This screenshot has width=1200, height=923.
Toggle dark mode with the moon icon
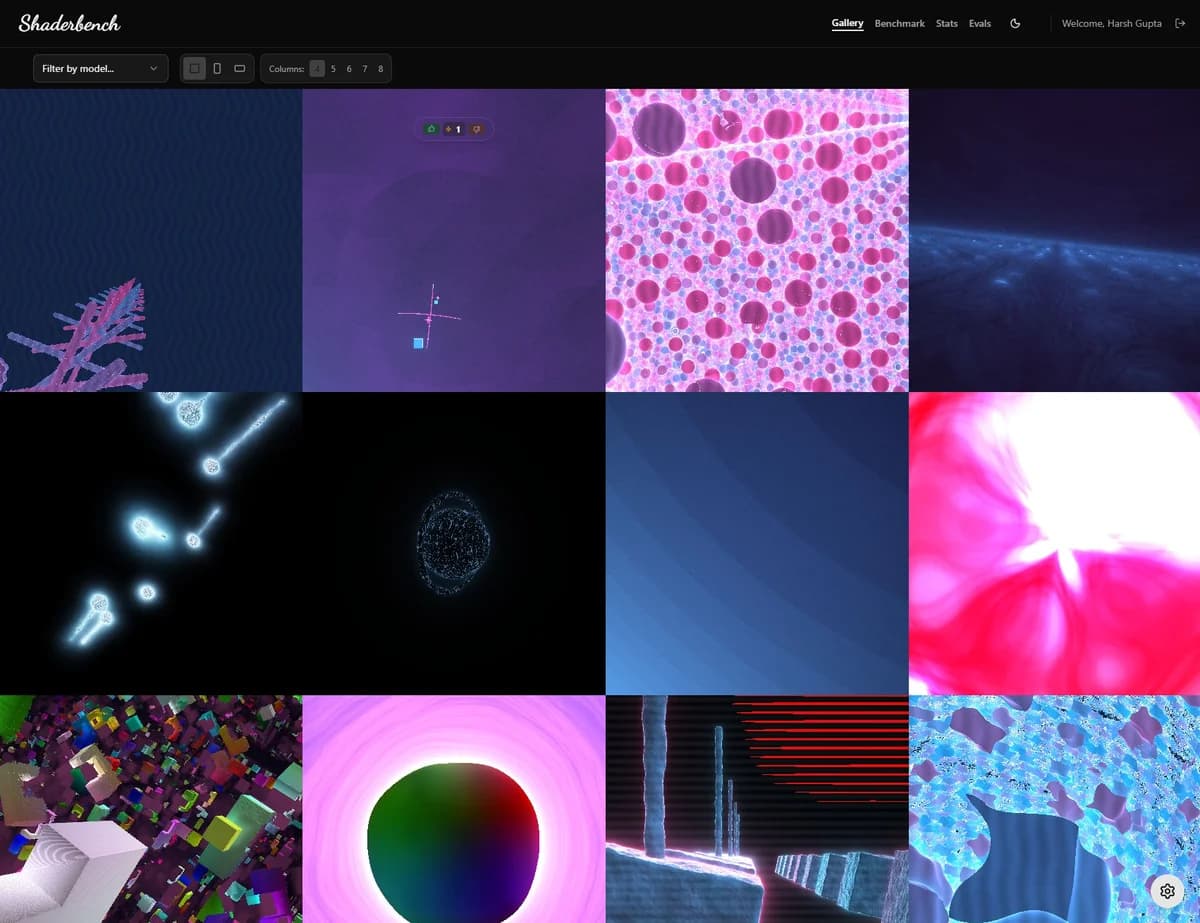pos(1014,23)
